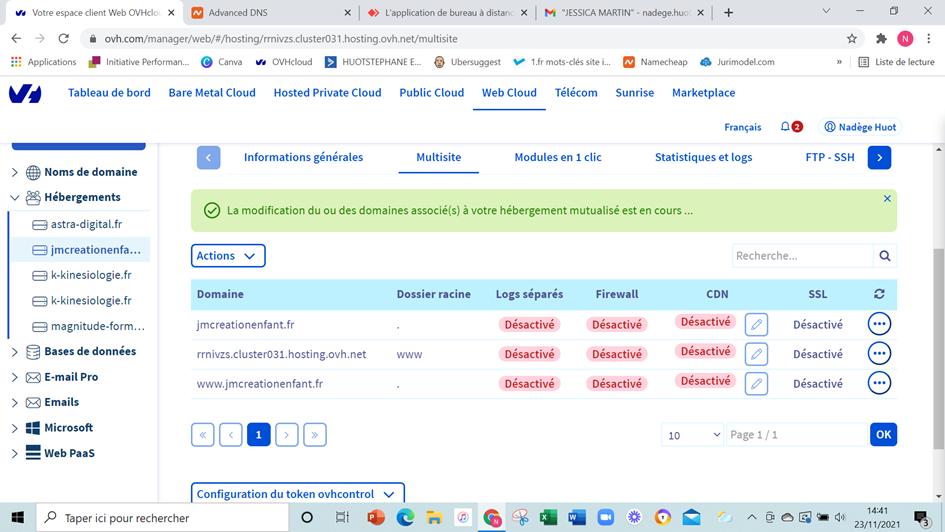Open the rows-per-page dropdown showing 10
This screenshot has width=945, height=532.
click(692, 435)
